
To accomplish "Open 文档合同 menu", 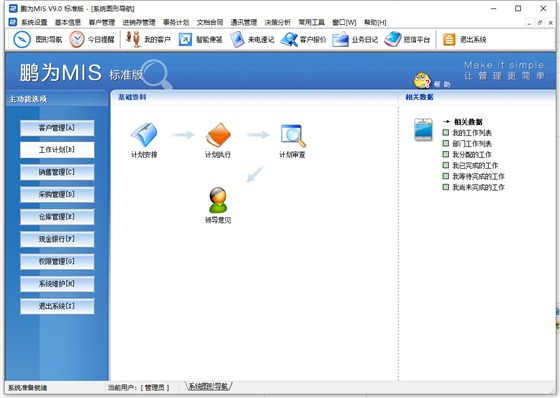I will [x=210, y=23].
